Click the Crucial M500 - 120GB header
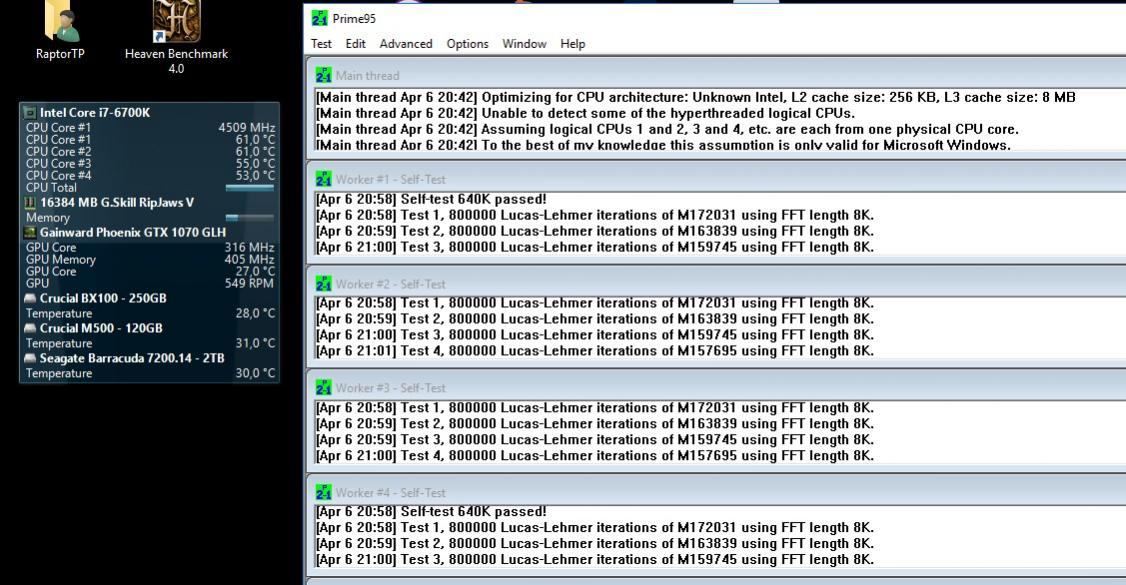Screen dimensions: 1126x585 point(101,329)
